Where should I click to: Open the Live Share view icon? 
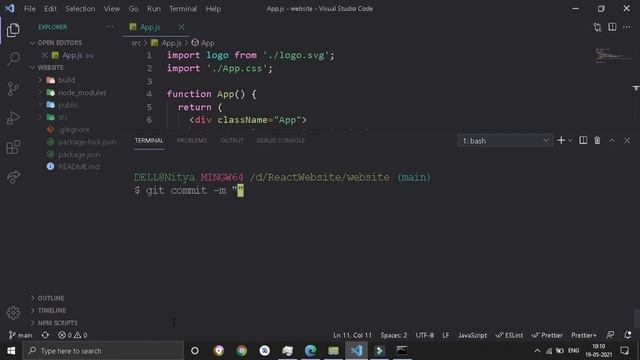[13, 176]
